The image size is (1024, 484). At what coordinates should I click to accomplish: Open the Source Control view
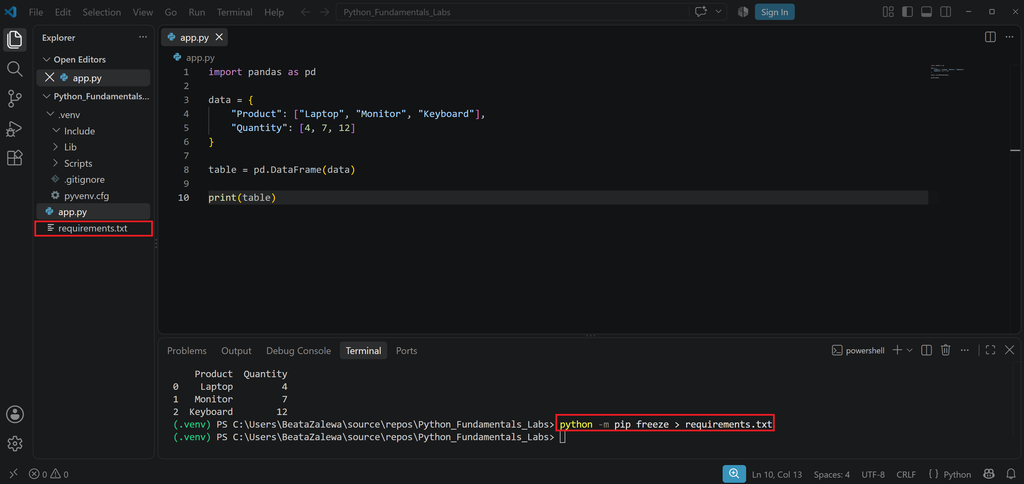[14, 99]
